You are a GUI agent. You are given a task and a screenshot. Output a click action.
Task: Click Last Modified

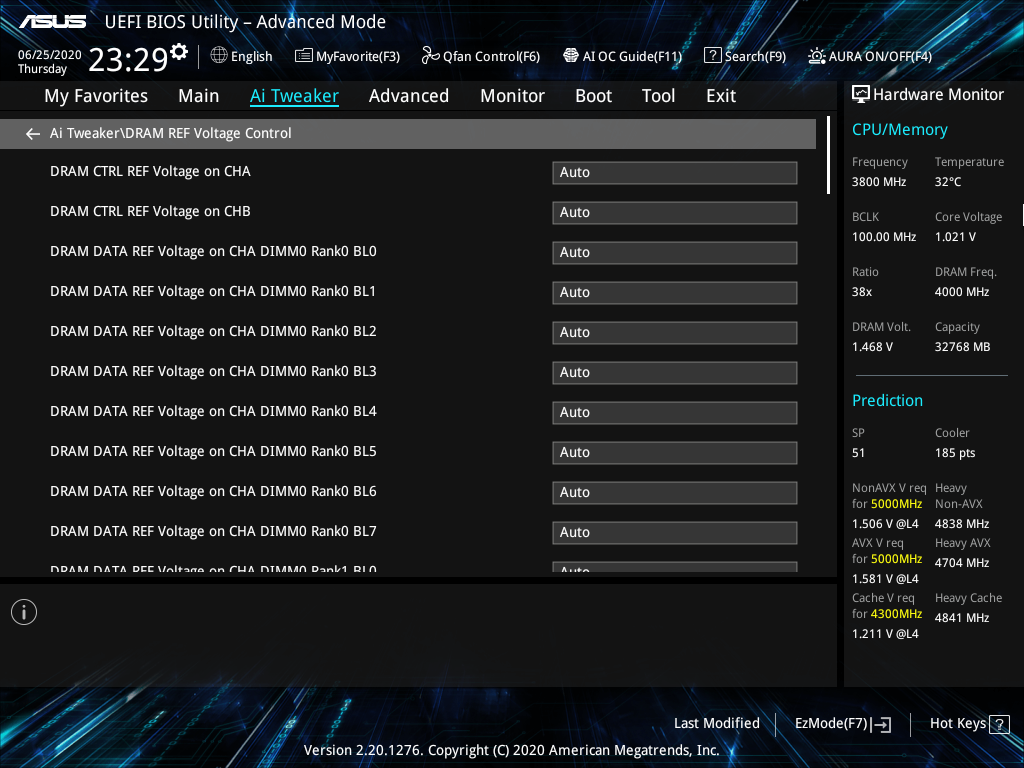pos(716,724)
